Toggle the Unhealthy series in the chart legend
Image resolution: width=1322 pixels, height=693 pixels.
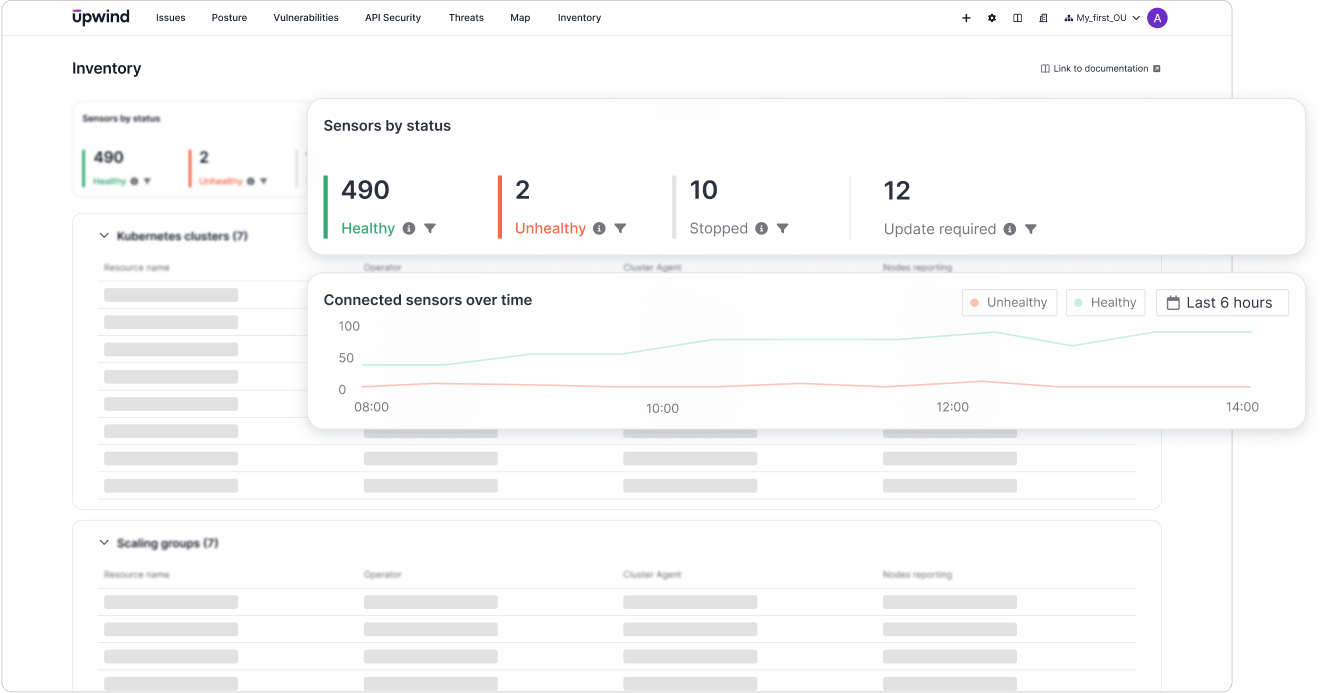[x=1009, y=302]
